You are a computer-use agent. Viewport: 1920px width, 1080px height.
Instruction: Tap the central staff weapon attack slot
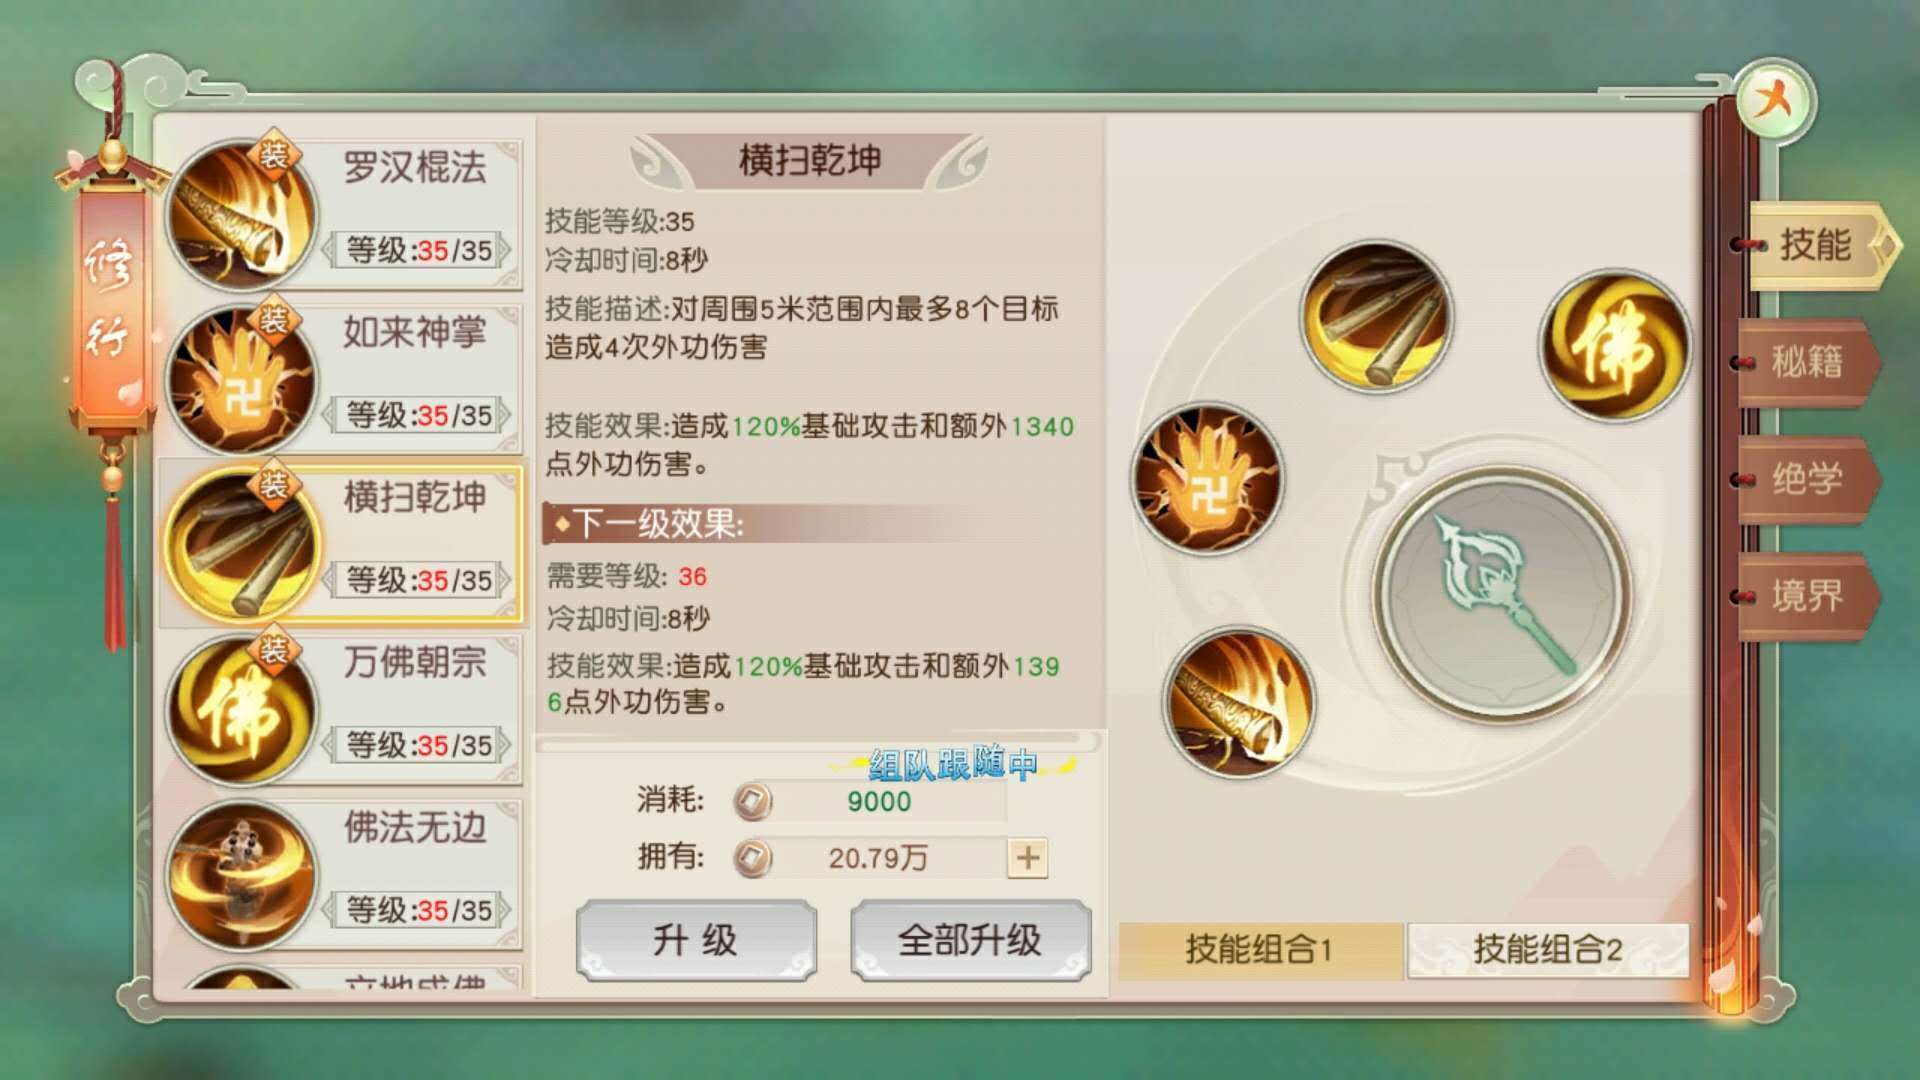click(x=1502, y=594)
